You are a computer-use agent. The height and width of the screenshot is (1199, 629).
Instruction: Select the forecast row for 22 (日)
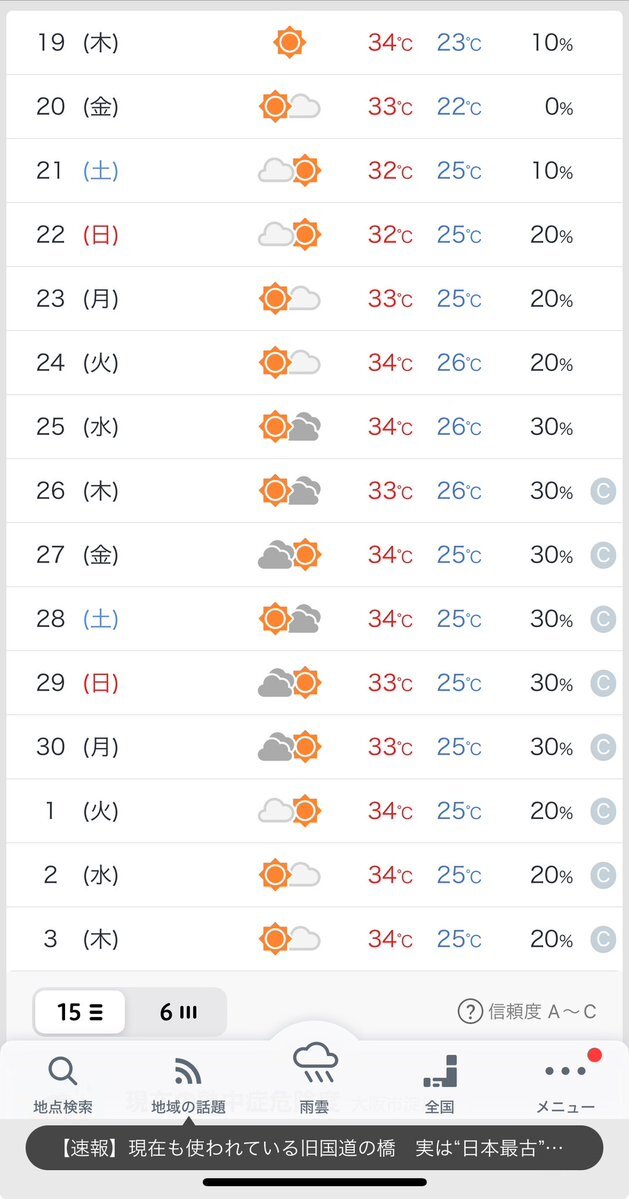[314, 235]
